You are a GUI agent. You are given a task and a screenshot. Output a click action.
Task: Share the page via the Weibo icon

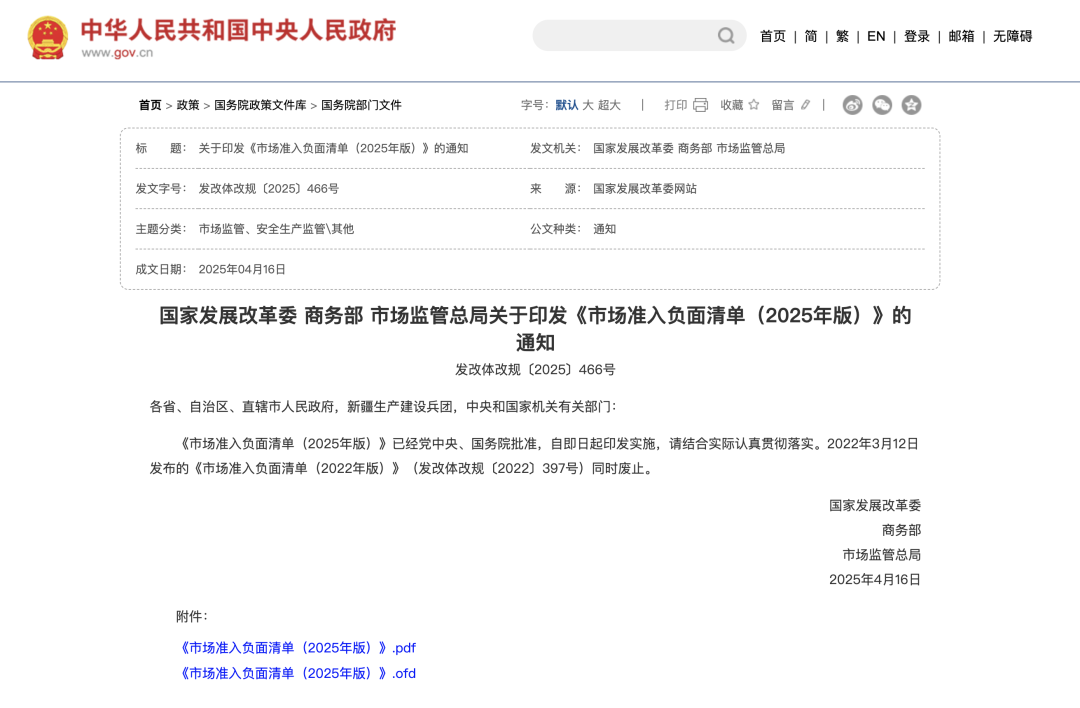point(852,104)
